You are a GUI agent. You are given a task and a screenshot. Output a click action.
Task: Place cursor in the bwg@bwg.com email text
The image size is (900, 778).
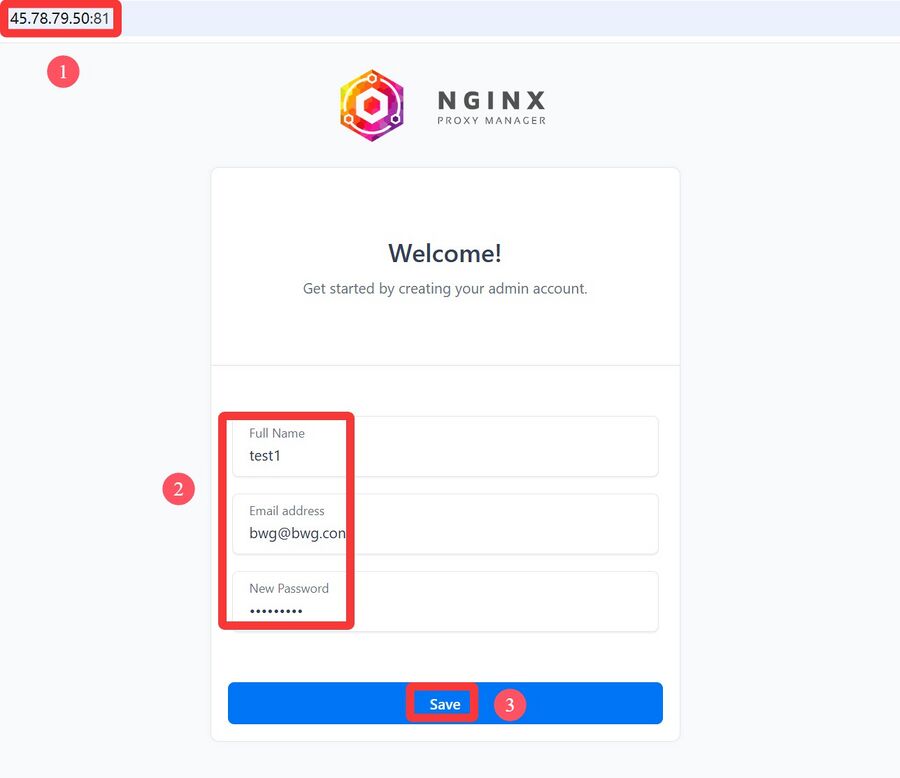pyautogui.click(x=297, y=533)
